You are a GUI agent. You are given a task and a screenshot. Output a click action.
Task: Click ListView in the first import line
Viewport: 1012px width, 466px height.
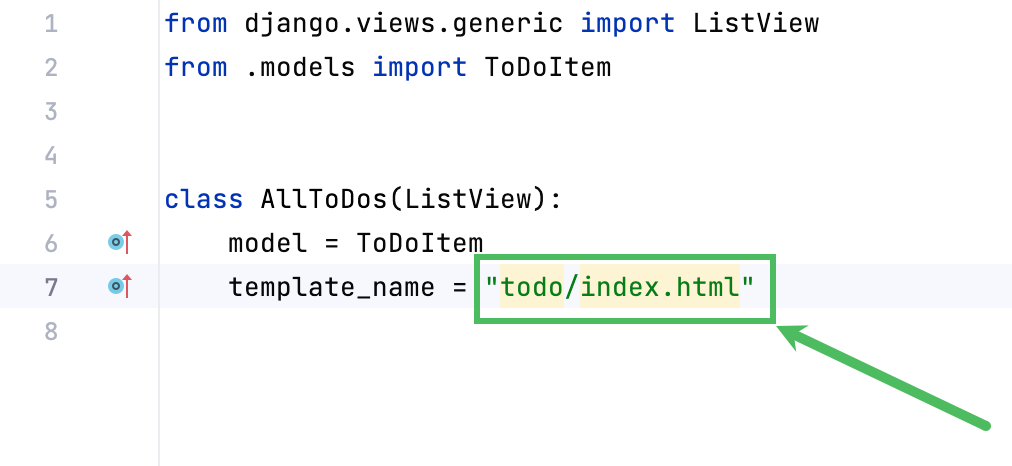[756, 23]
